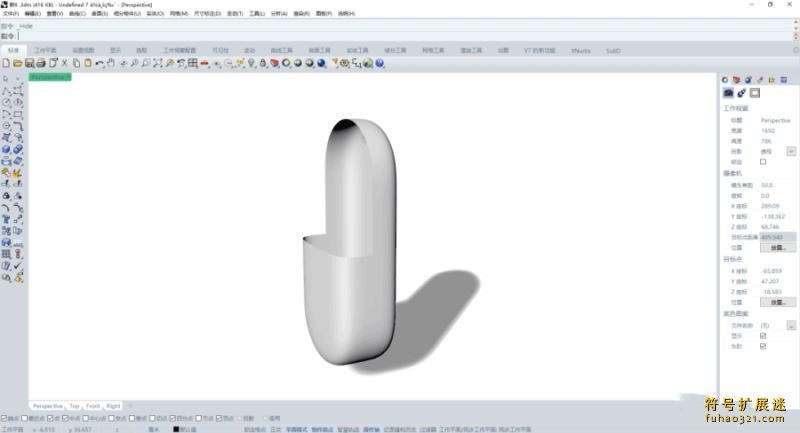800x433 pixels.
Task: Click the four viewports layout icon
Action: 193,63
